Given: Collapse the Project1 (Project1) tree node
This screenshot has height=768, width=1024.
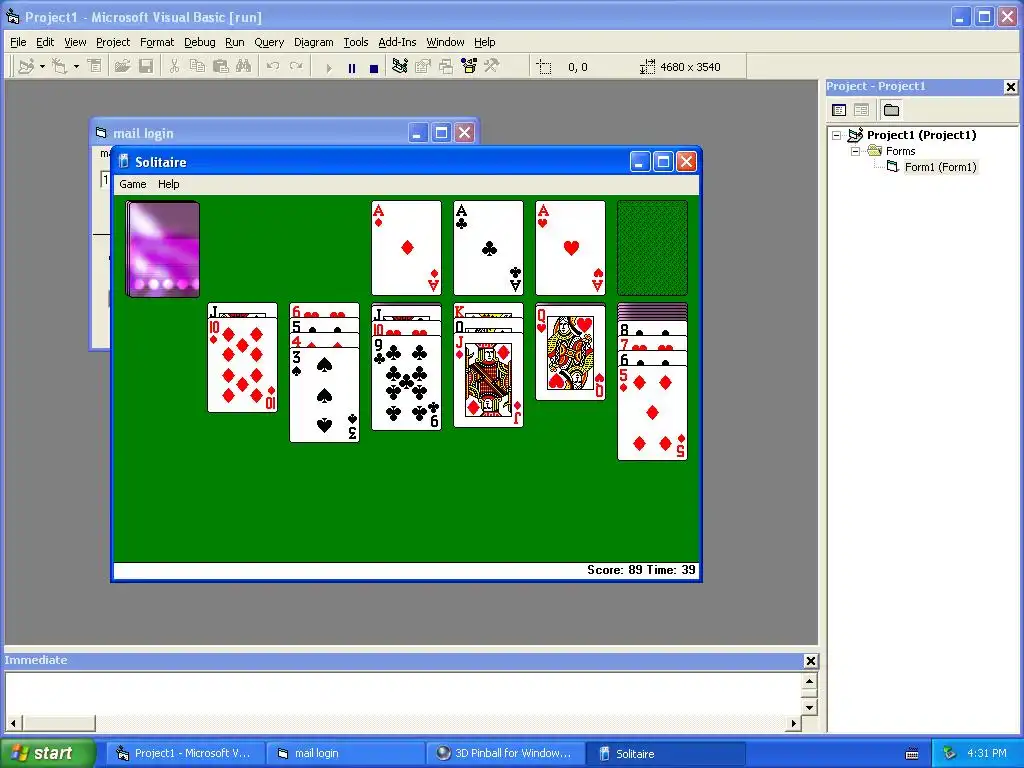Looking at the screenshot, I should pos(837,135).
